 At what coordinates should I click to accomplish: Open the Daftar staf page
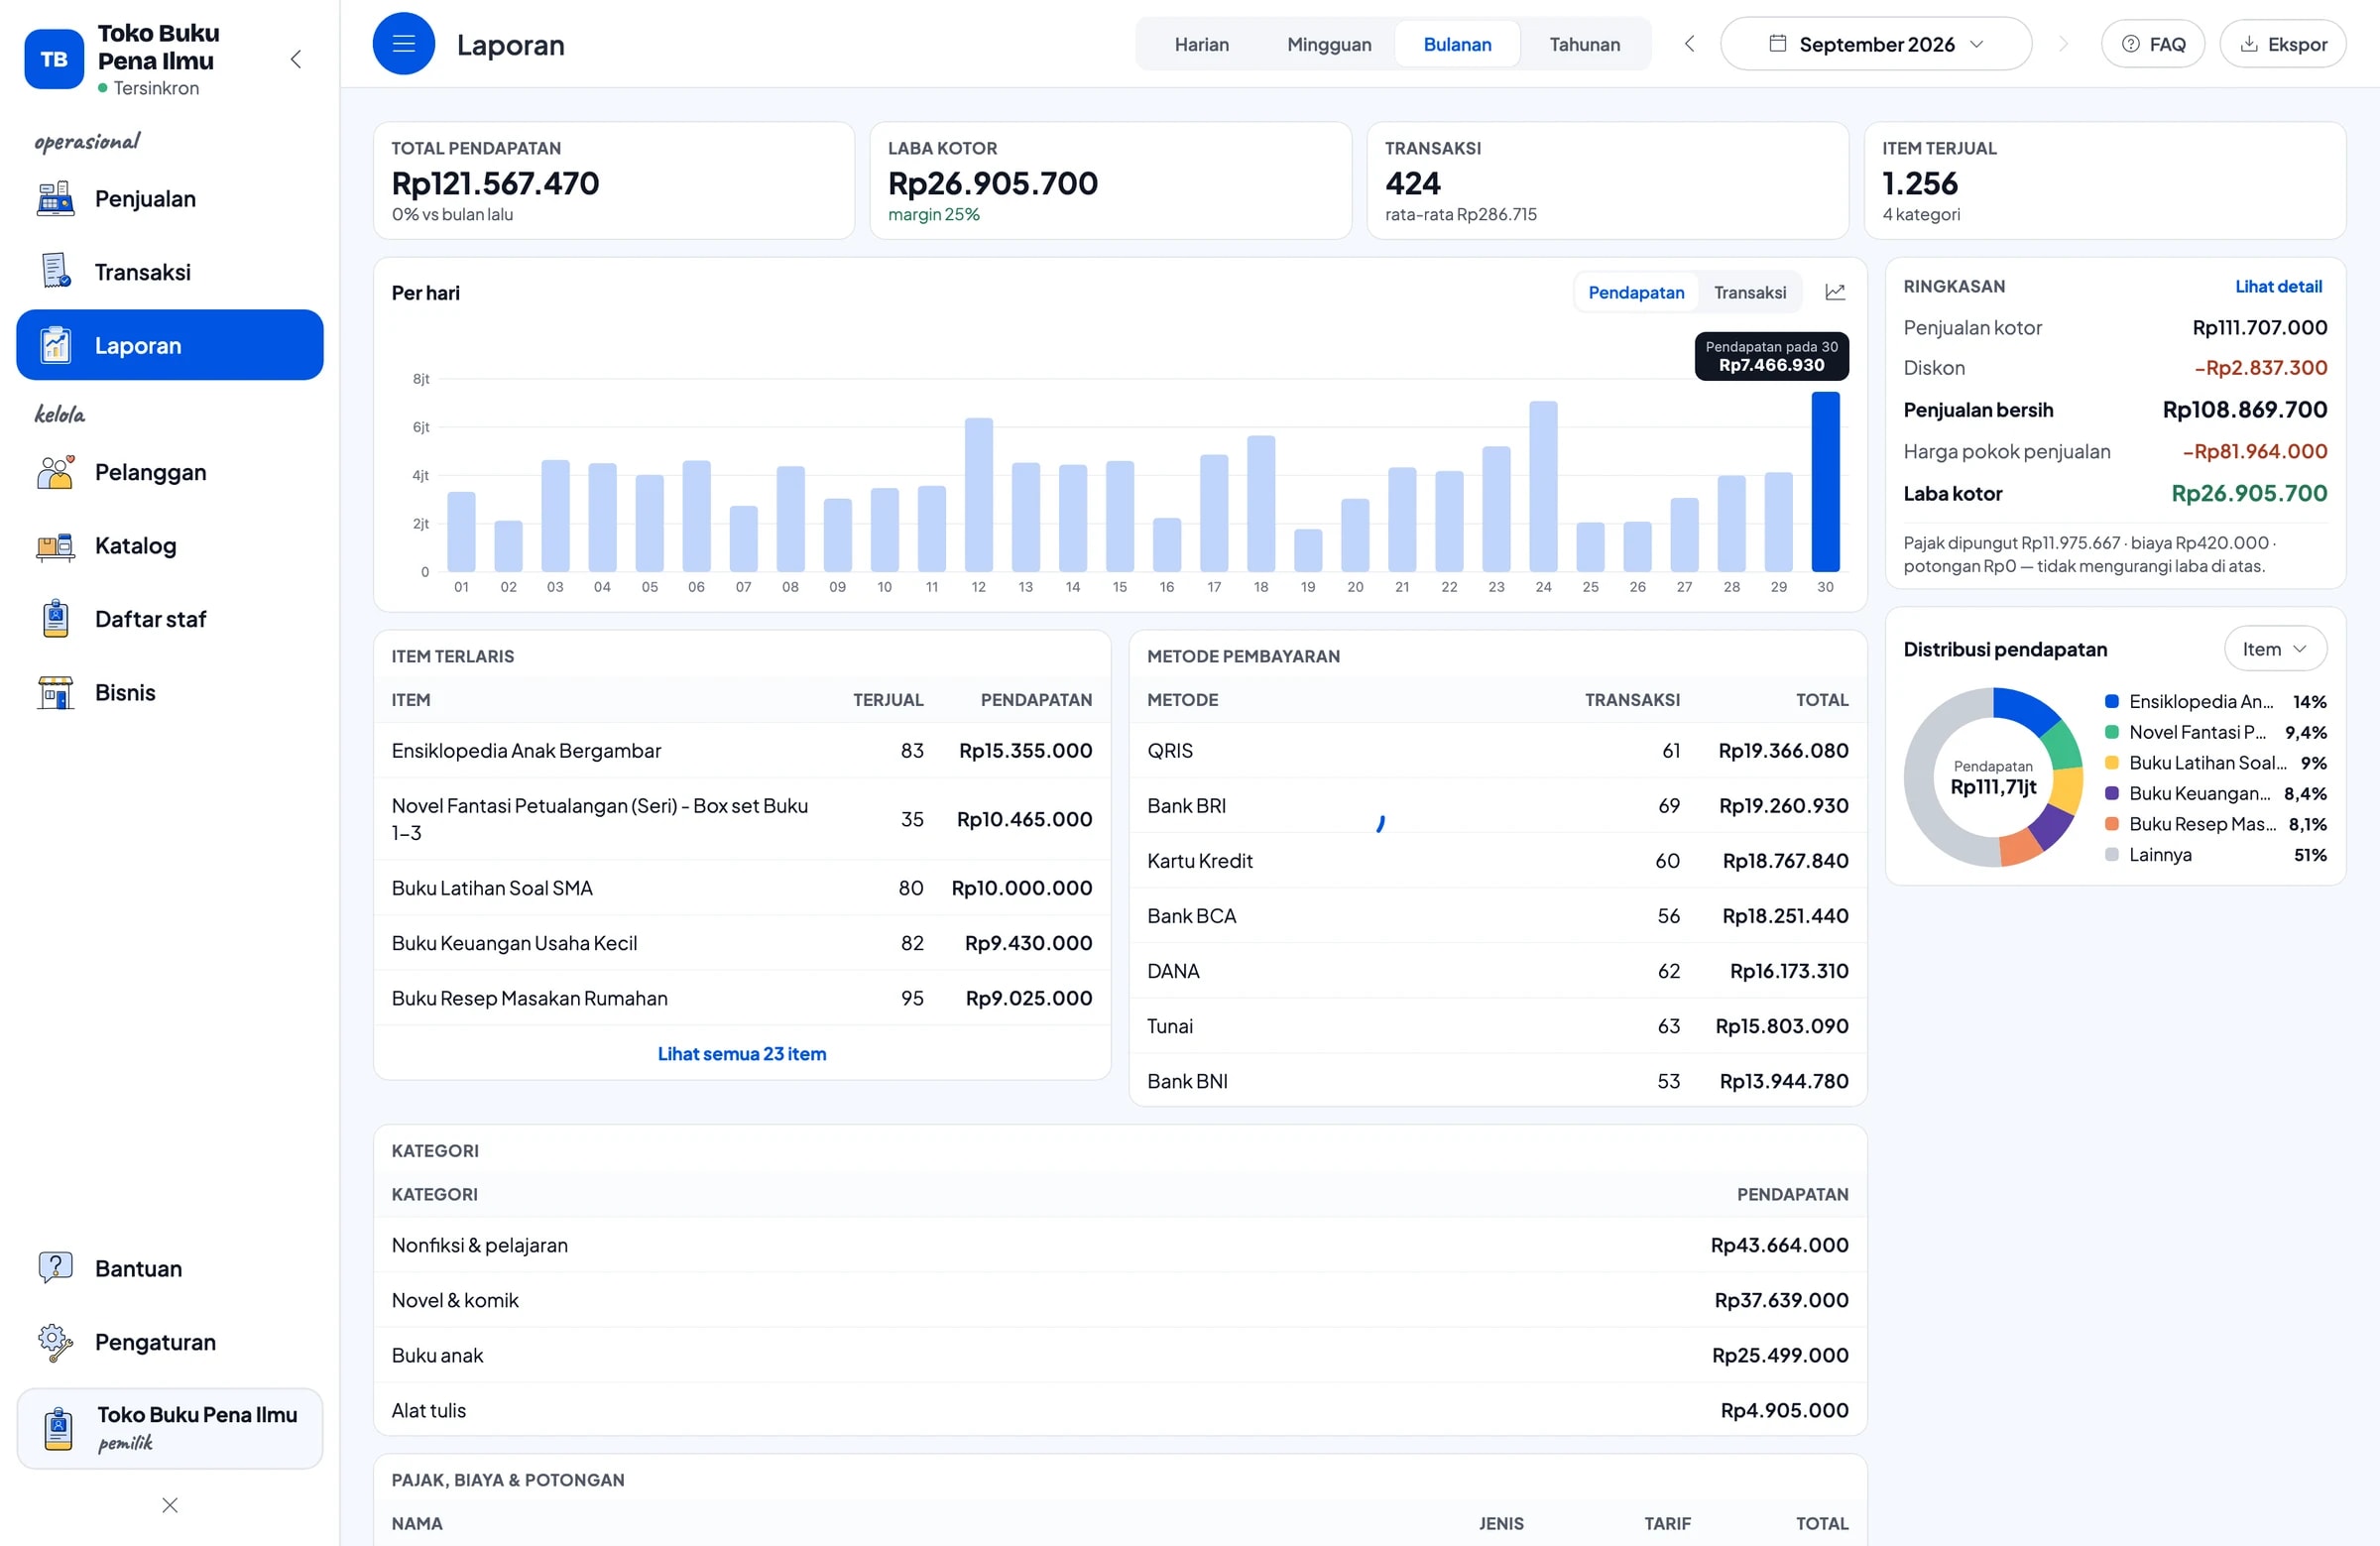(x=170, y=619)
